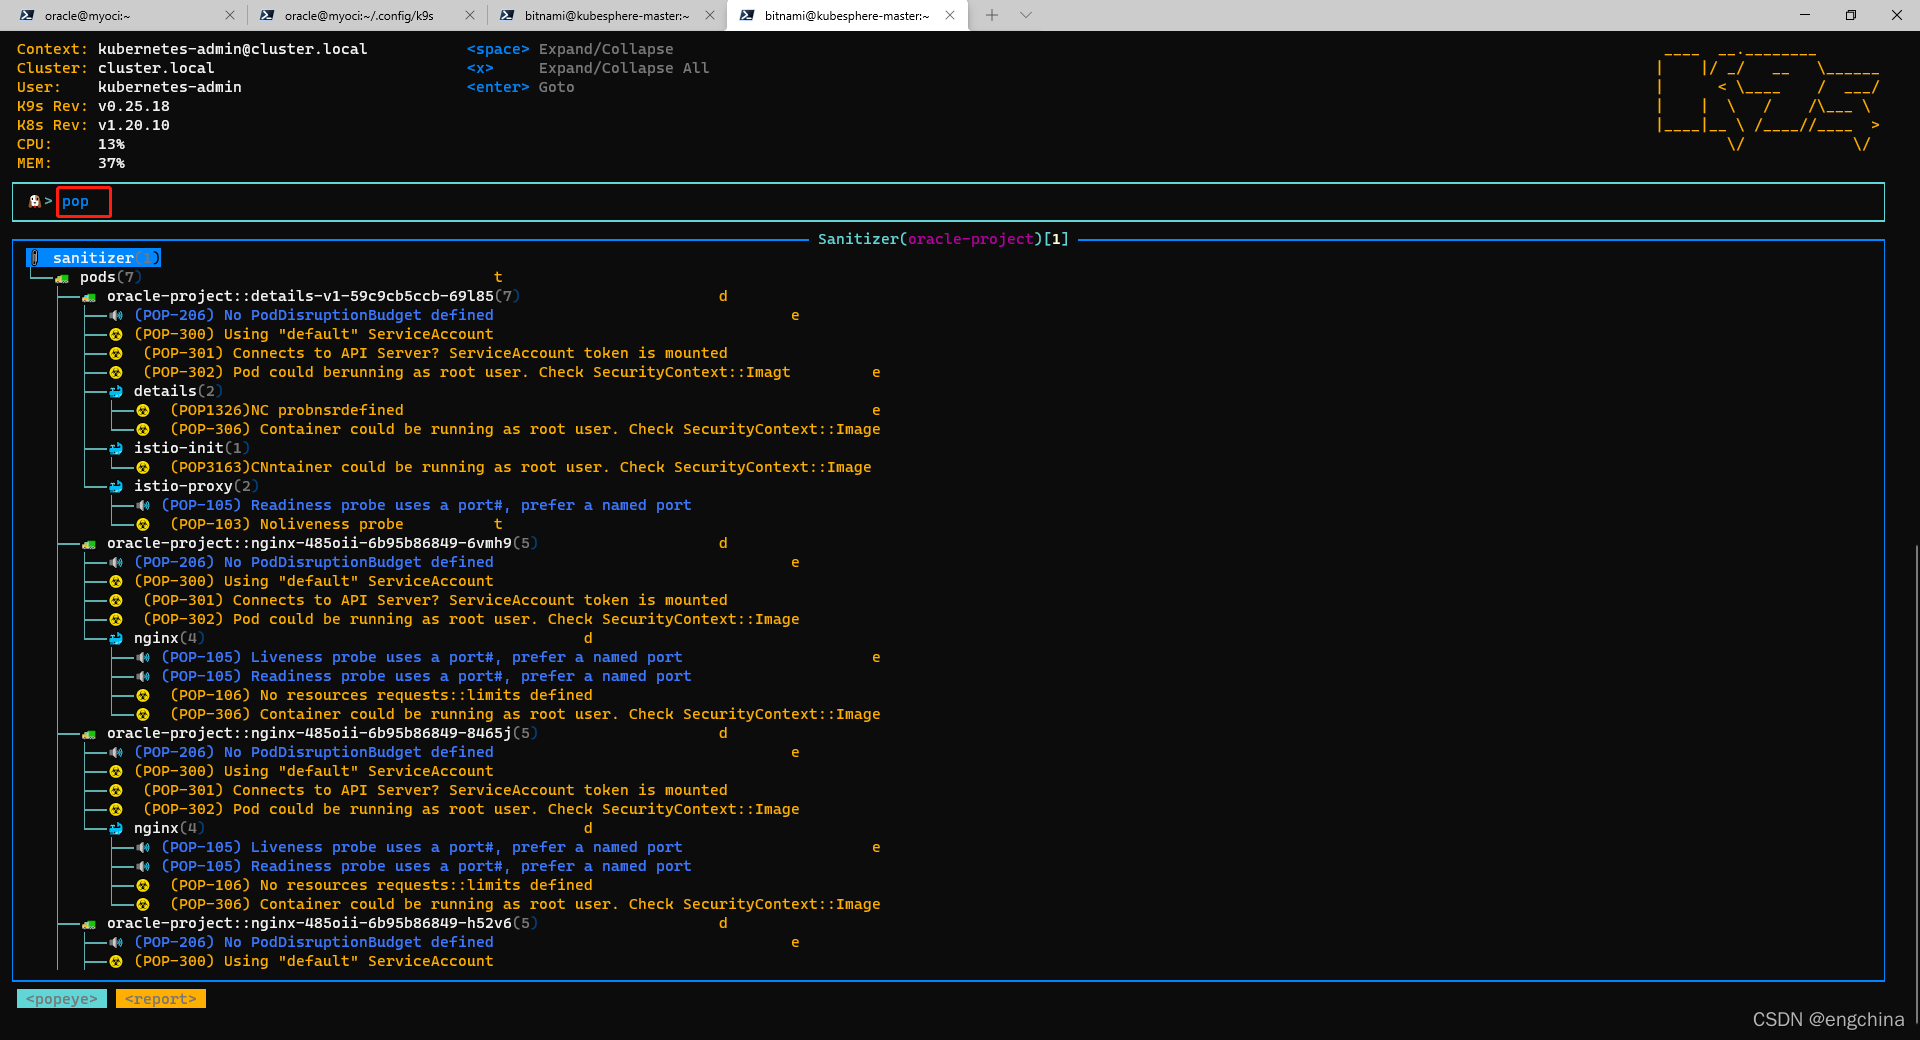
Task: Collapse the istio-init(1) container node
Action: (191, 448)
